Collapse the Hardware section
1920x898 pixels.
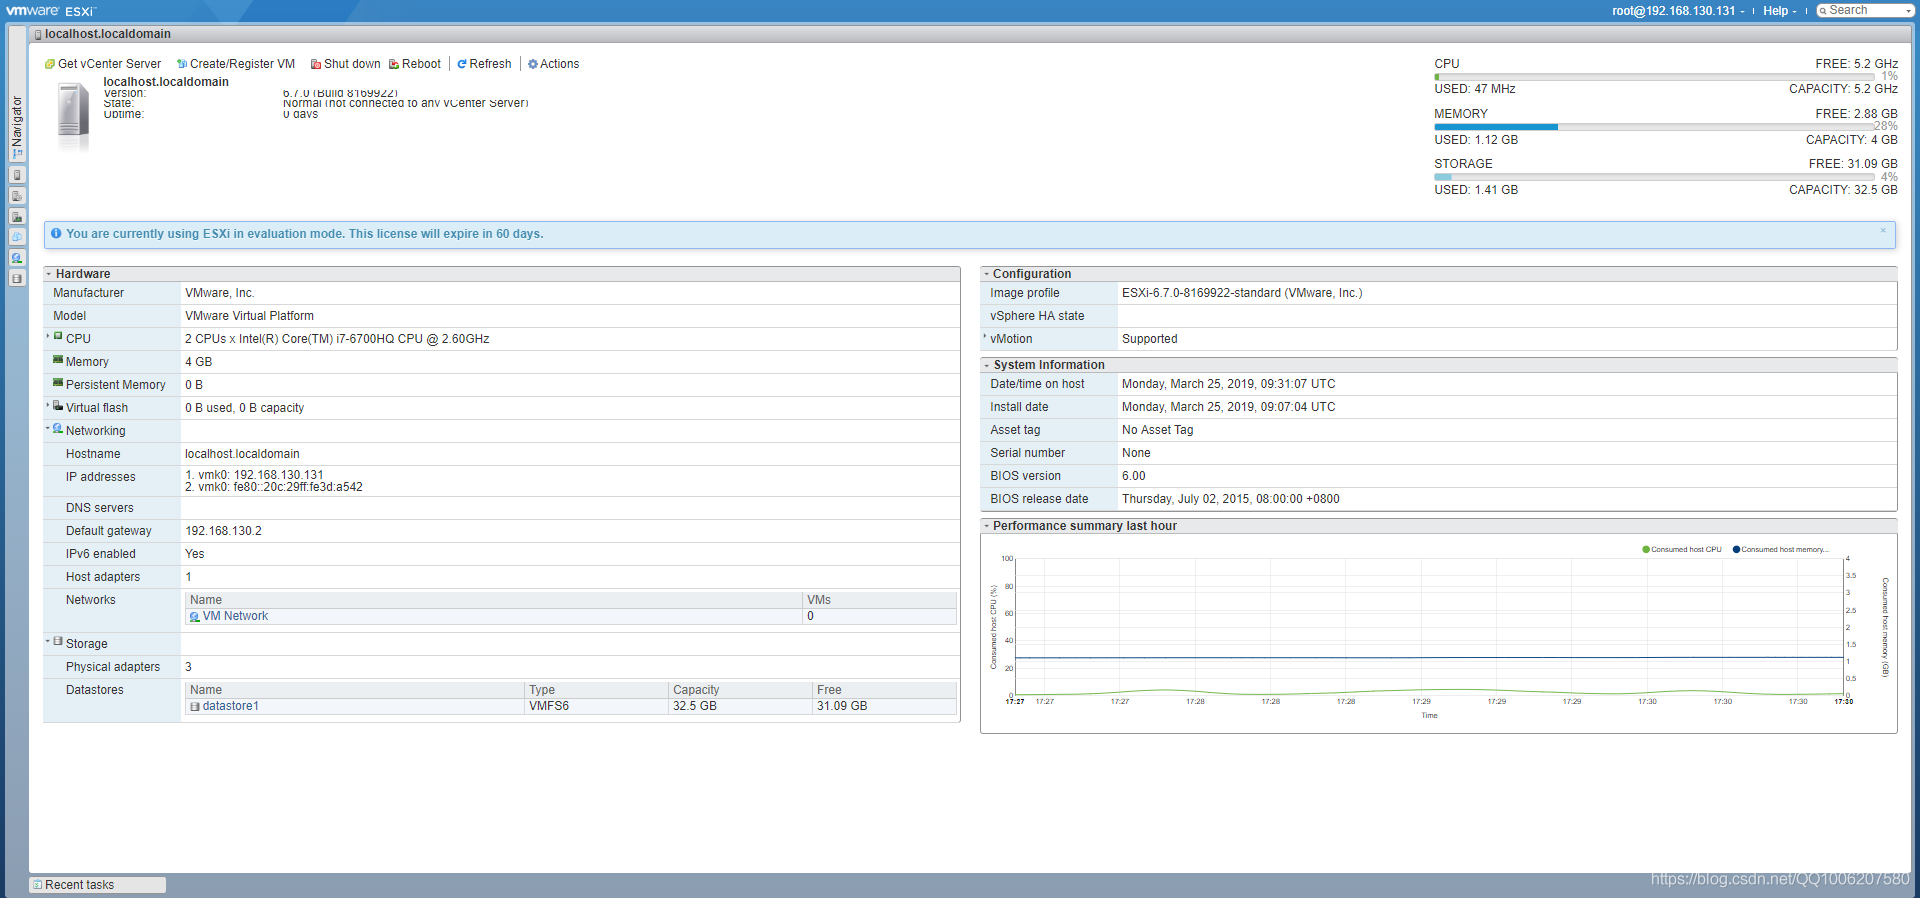tap(49, 274)
